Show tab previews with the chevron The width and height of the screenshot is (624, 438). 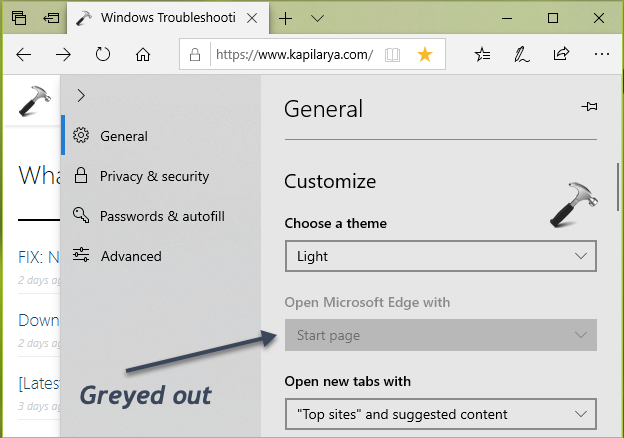tap(317, 18)
